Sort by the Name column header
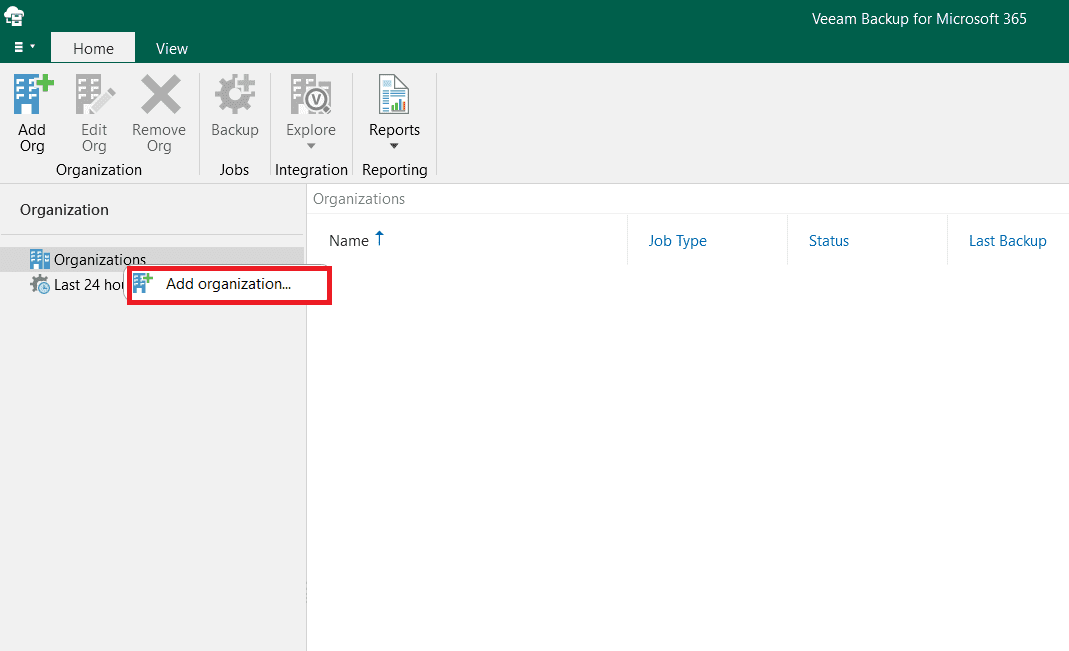The image size is (1069, 651). (349, 241)
